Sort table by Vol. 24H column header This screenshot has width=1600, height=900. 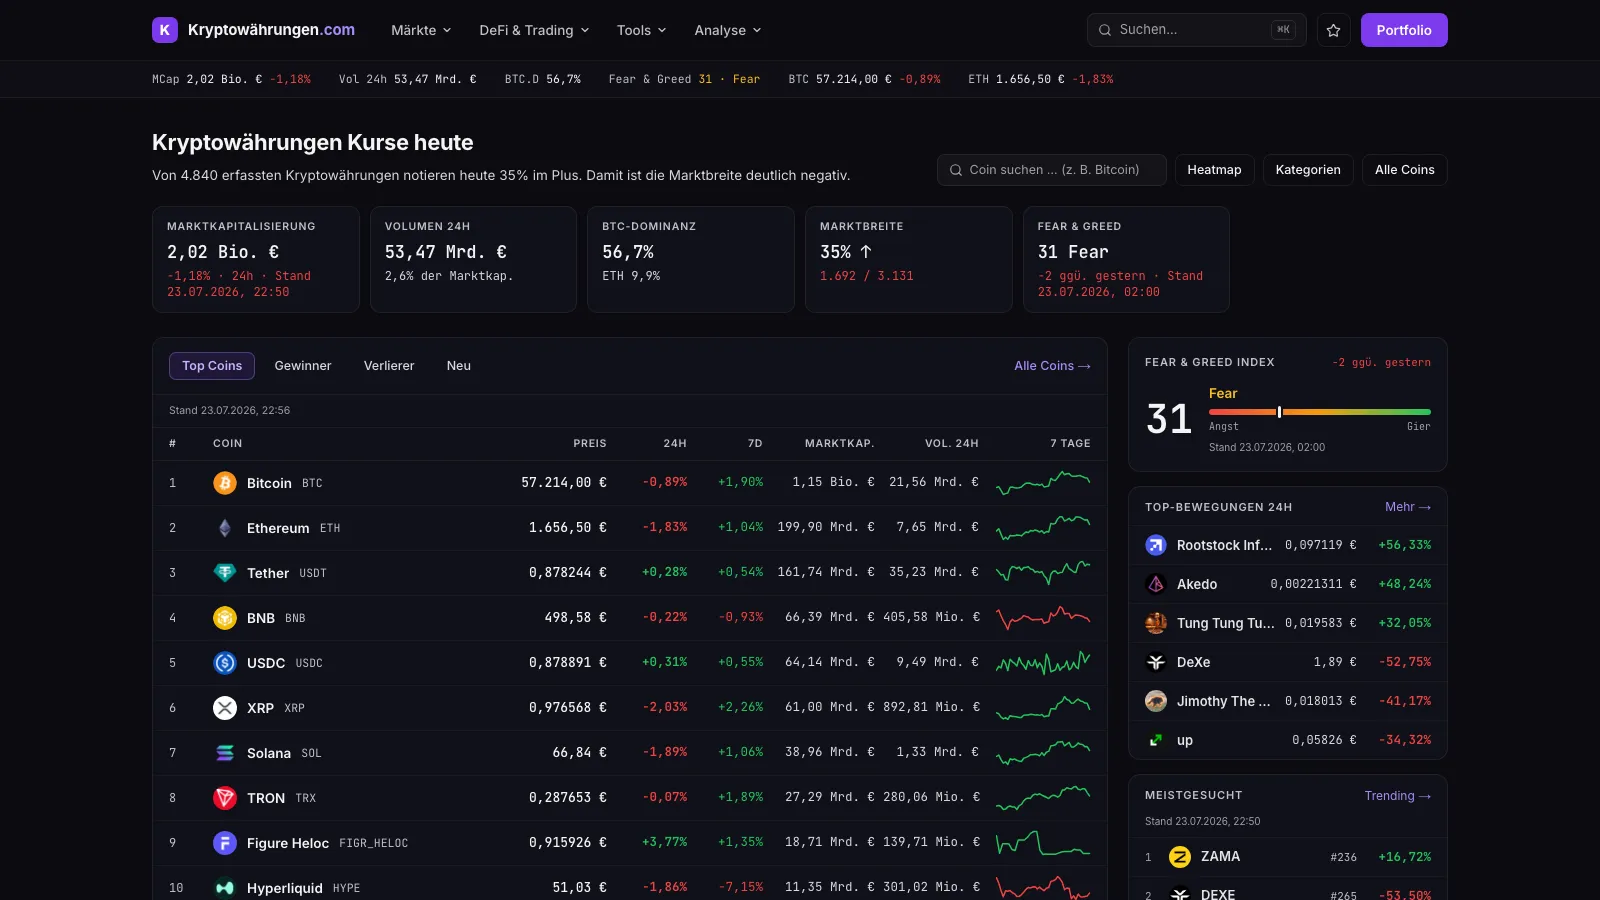tap(952, 444)
